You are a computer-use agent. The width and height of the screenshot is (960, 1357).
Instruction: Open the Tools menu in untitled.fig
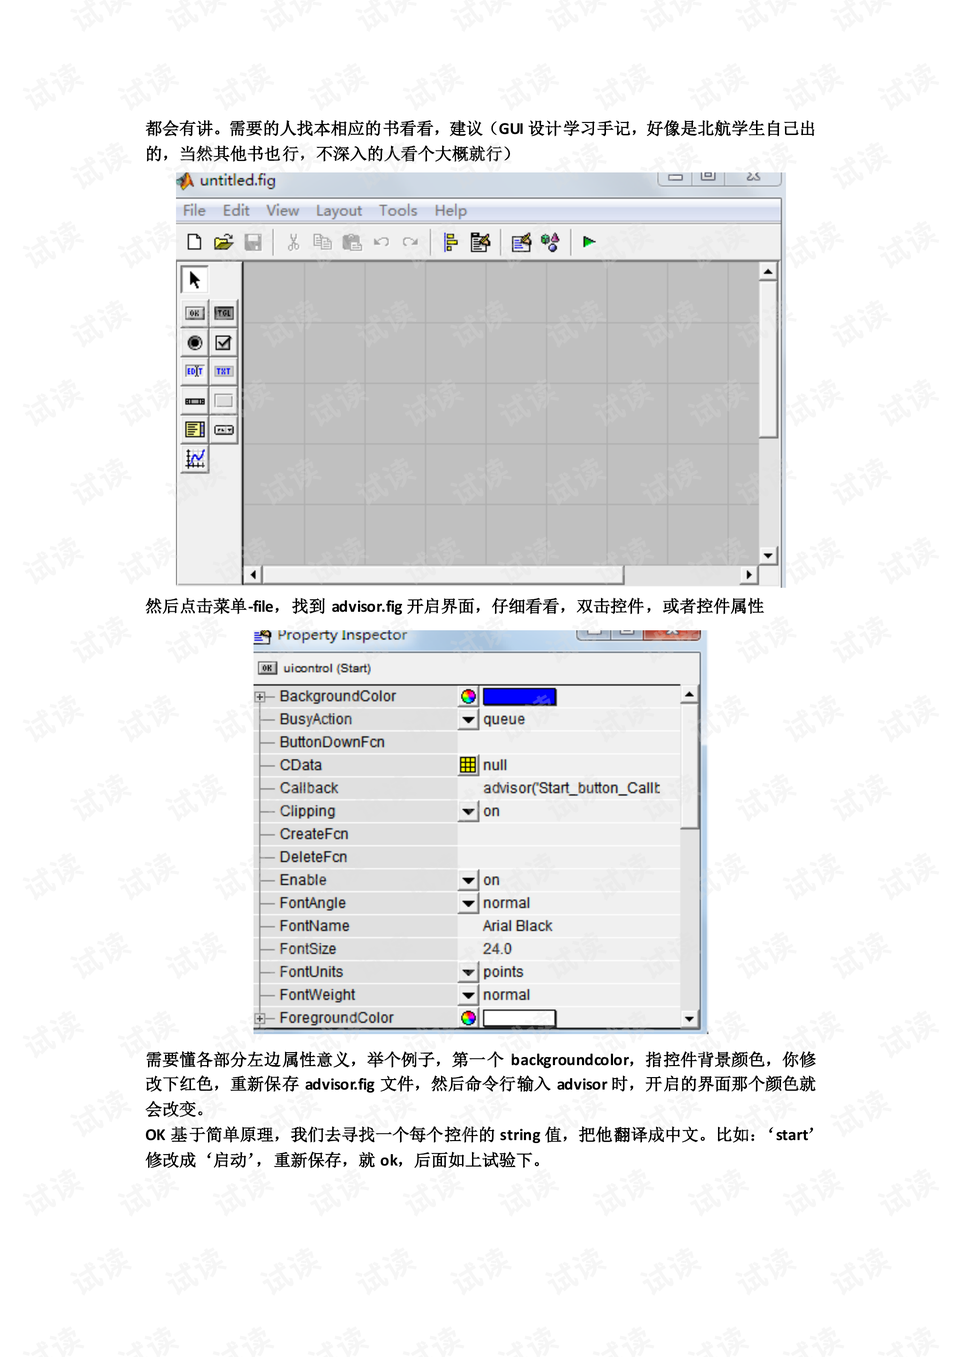[398, 210]
